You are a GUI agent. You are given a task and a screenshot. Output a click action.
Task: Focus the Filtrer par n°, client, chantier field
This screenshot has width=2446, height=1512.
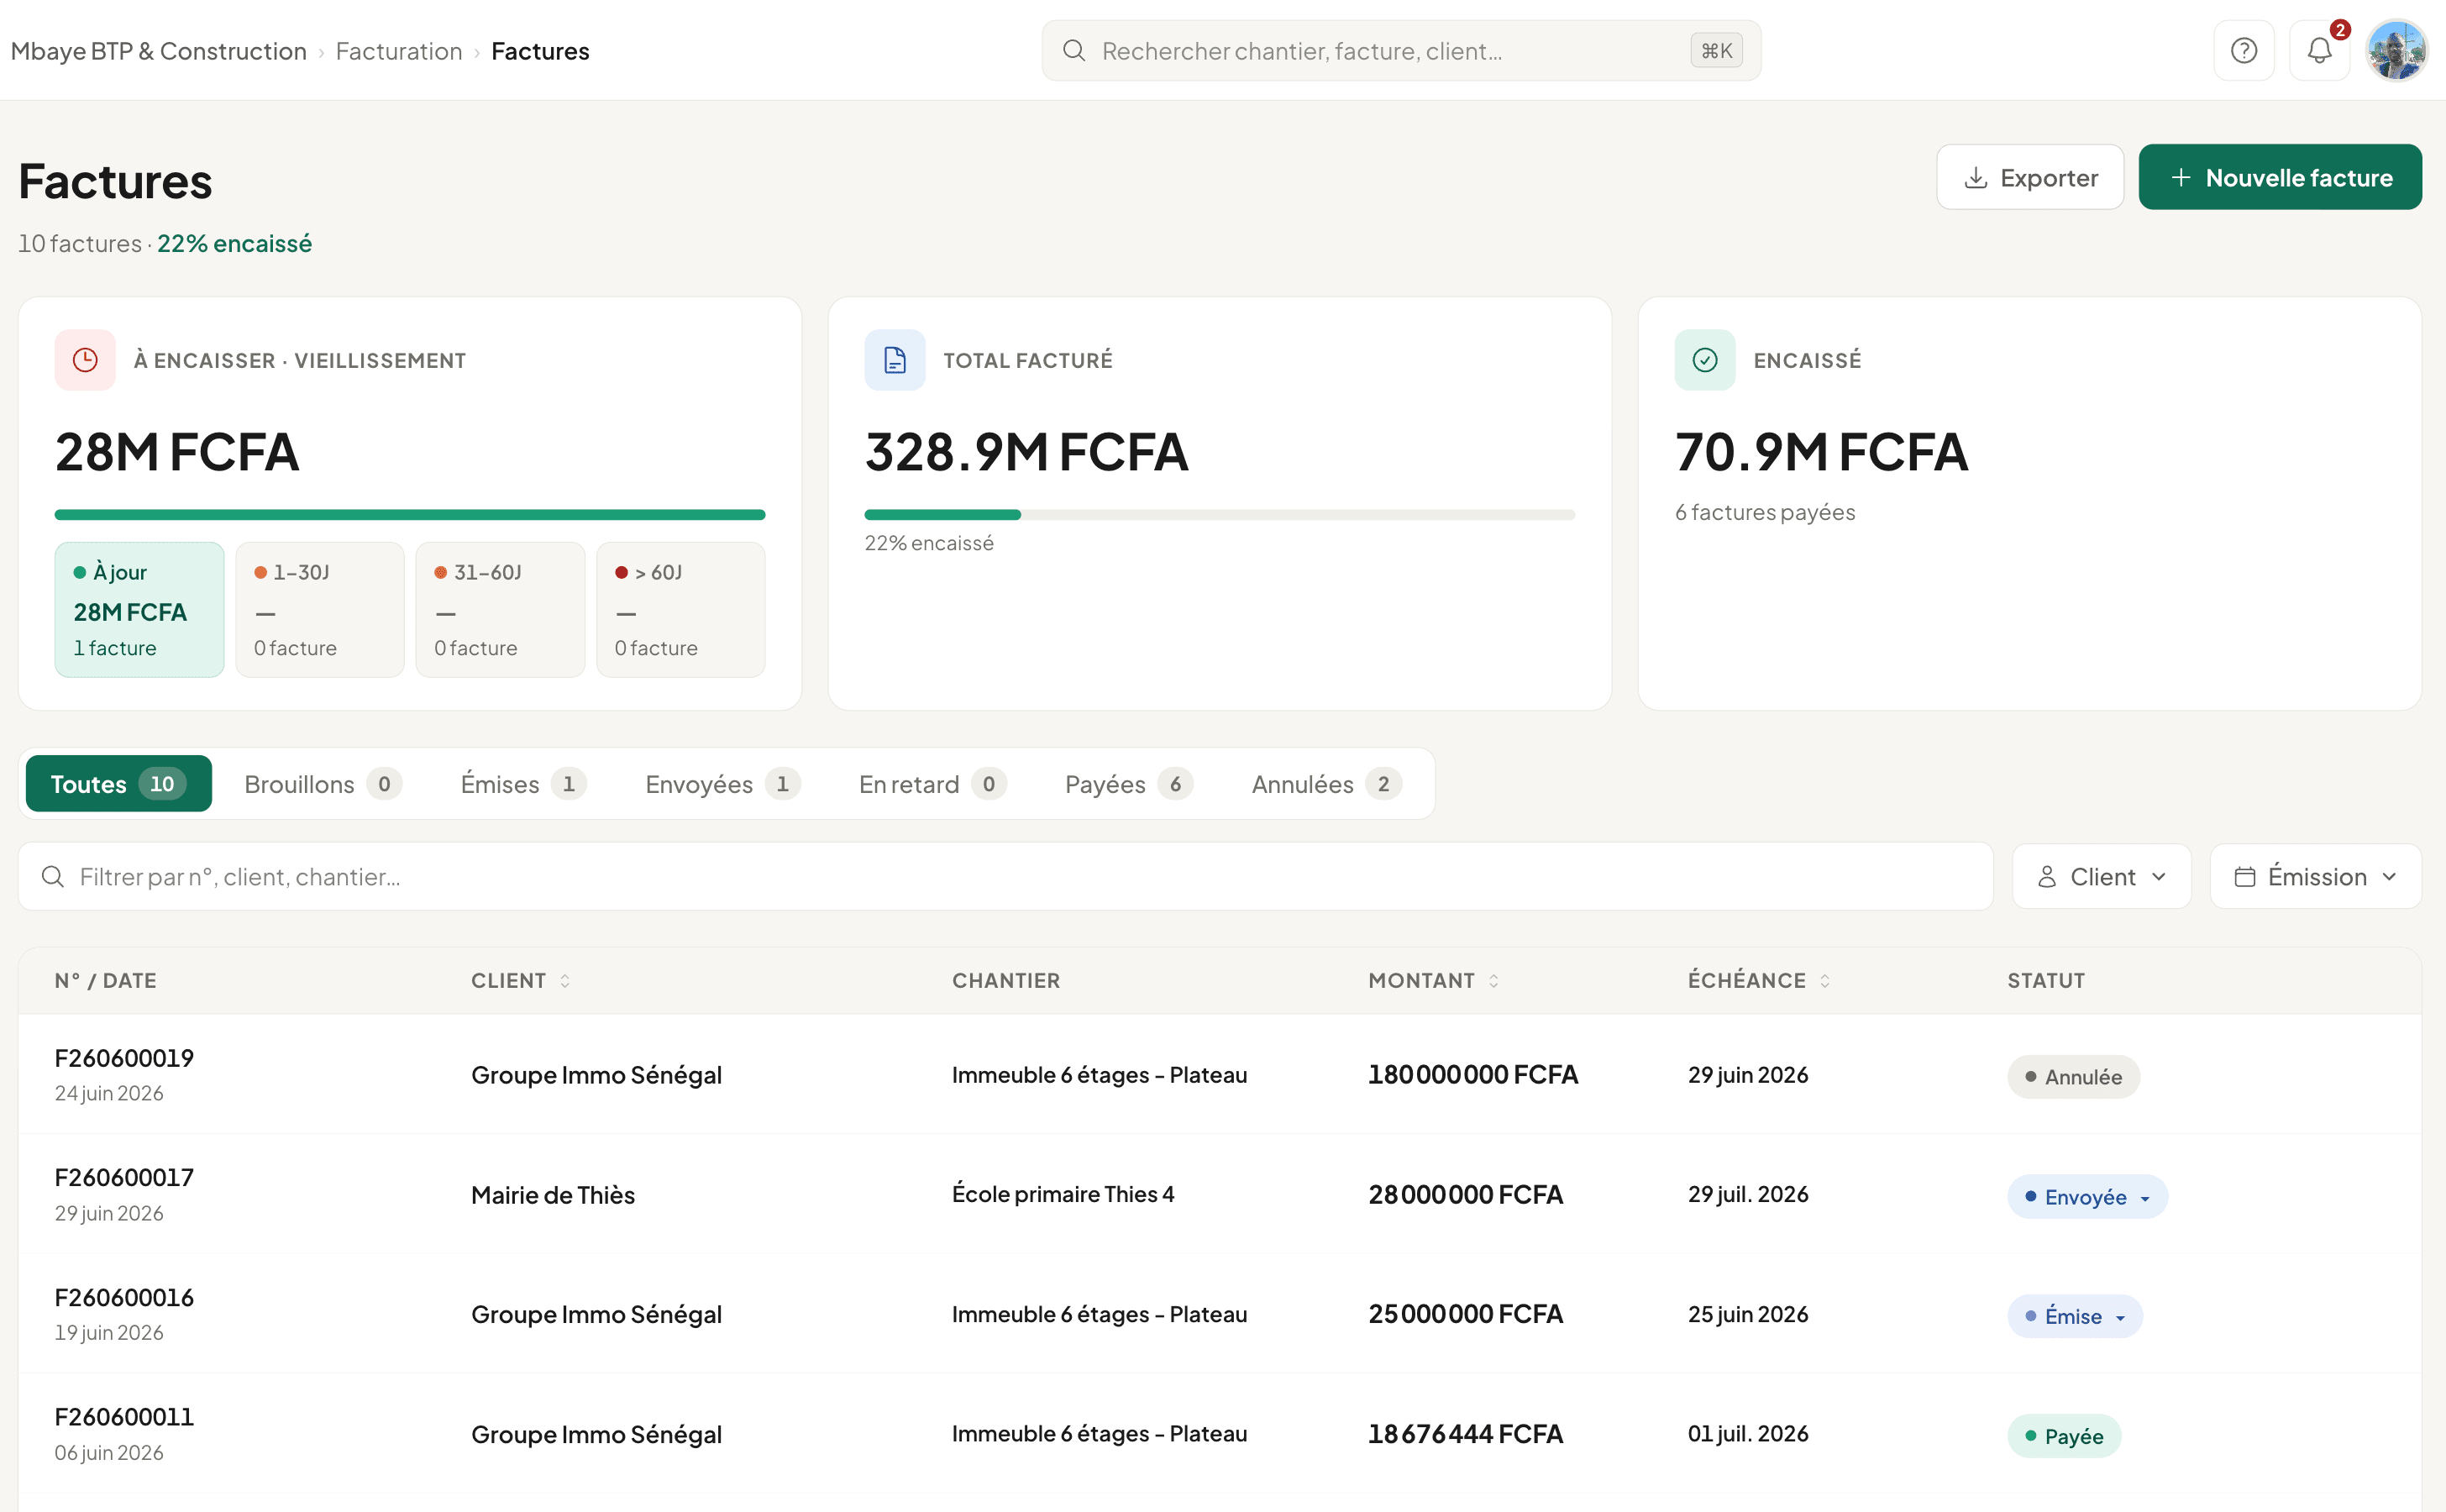coord(1006,877)
